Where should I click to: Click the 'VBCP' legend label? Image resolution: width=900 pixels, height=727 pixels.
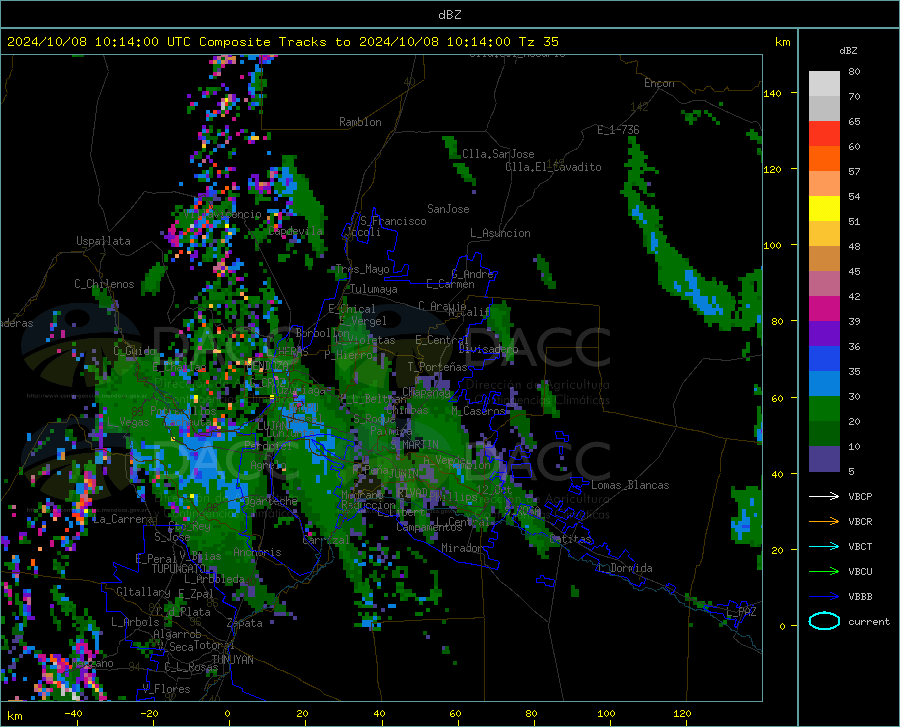click(x=860, y=496)
